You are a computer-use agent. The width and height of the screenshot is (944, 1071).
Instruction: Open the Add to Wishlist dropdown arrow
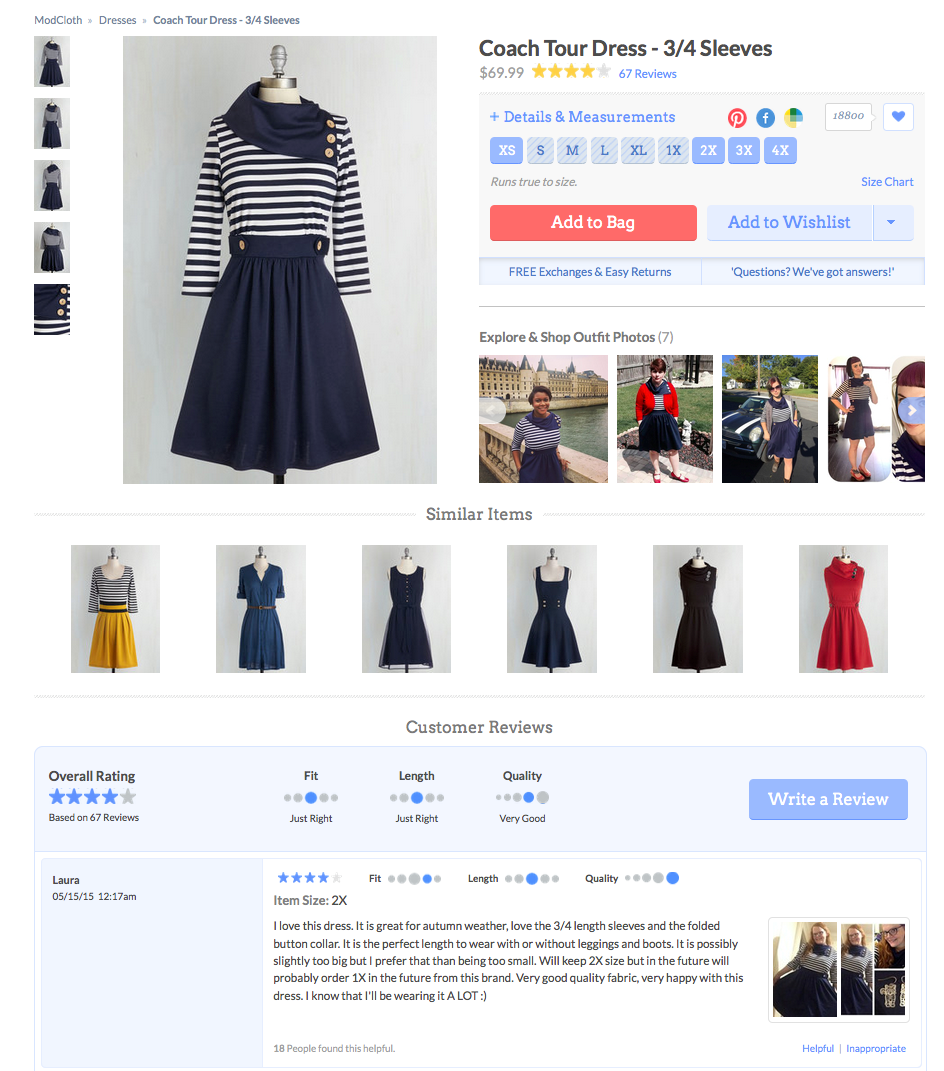point(891,223)
